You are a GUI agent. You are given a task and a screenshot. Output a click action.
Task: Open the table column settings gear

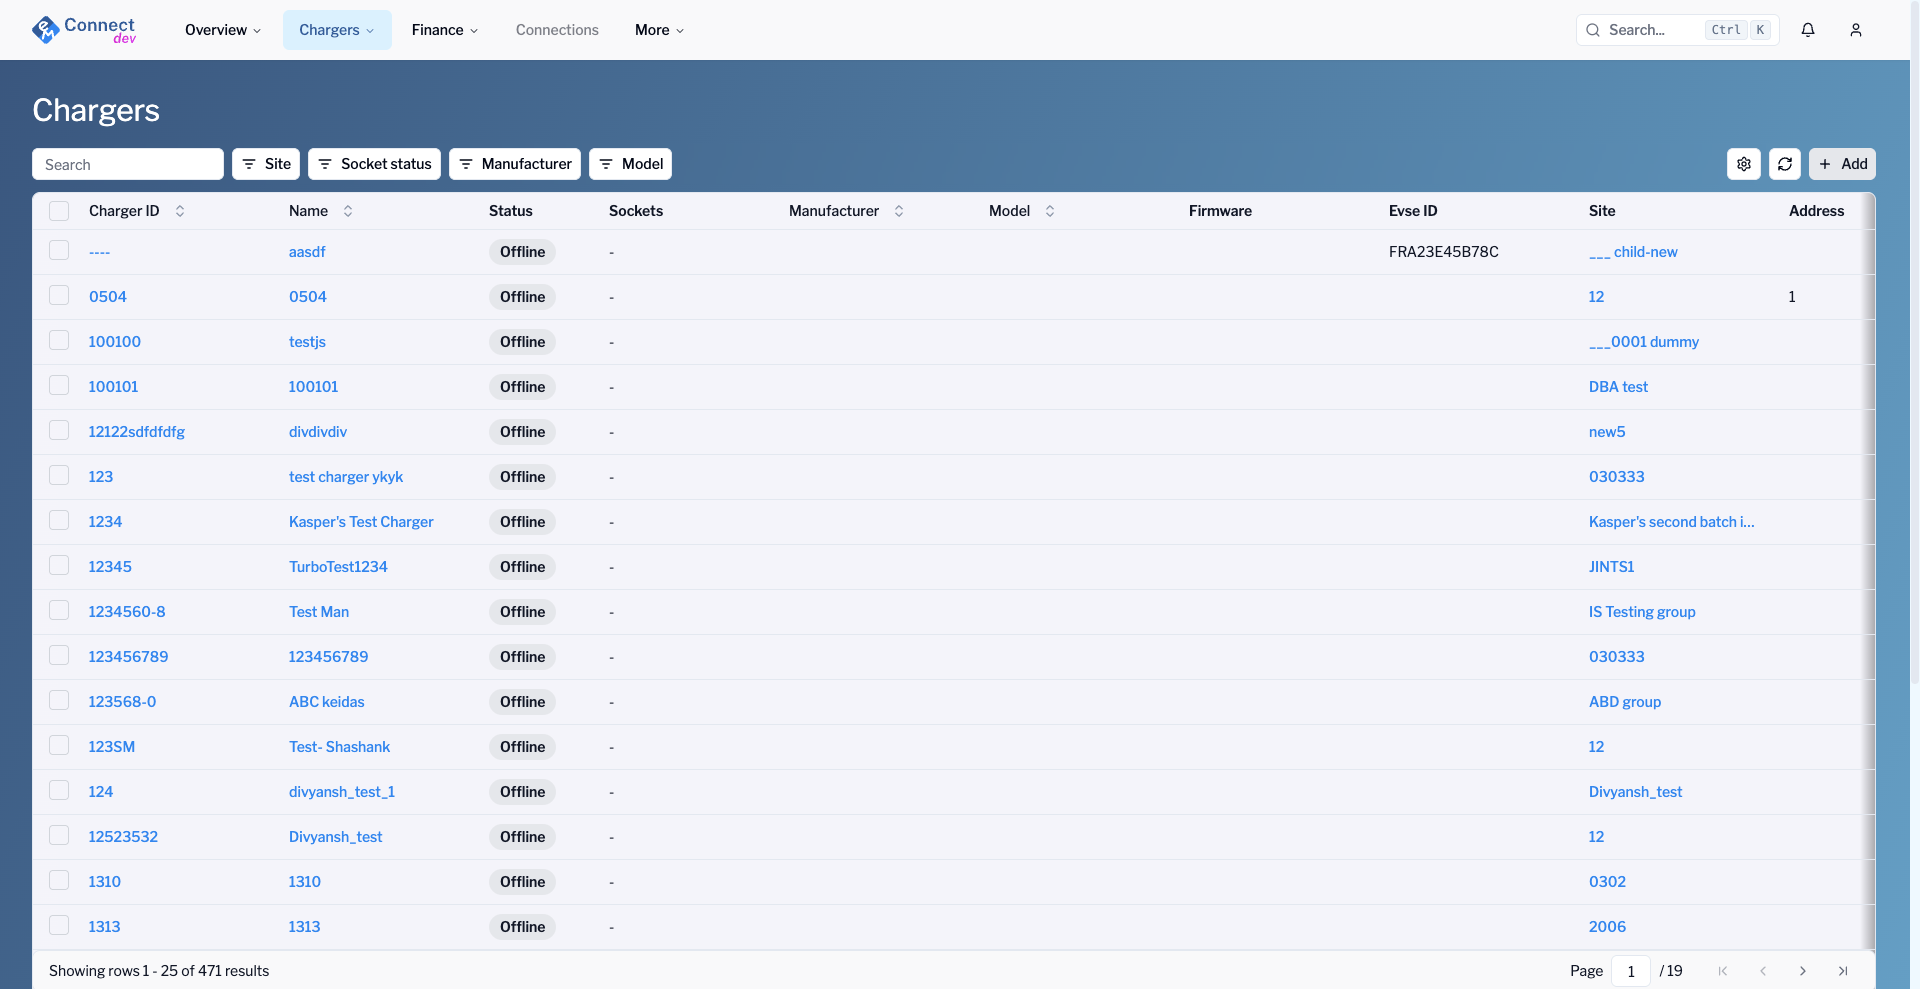1744,164
